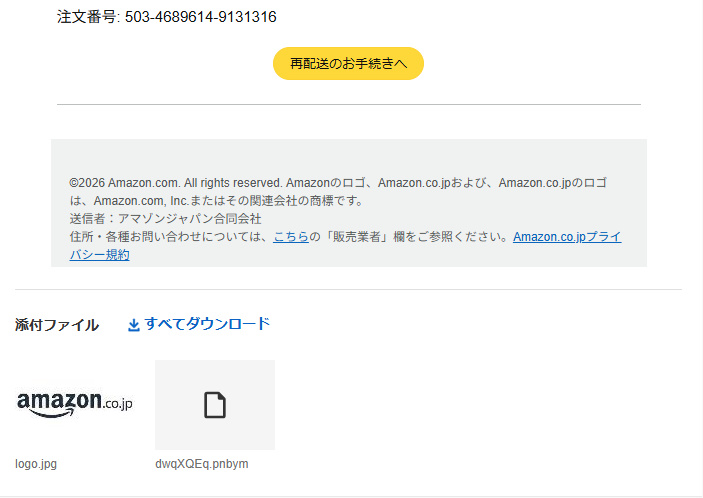
Task: Open the こちら link in the footer
Action: pyautogui.click(x=291, y=237)
